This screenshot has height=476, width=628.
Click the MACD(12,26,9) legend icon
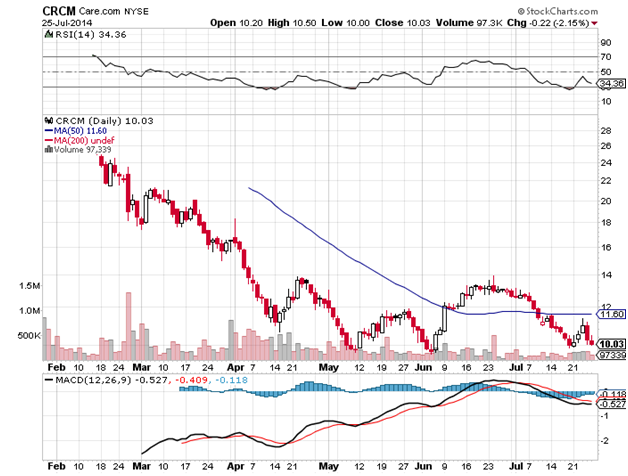click(48, 382)
